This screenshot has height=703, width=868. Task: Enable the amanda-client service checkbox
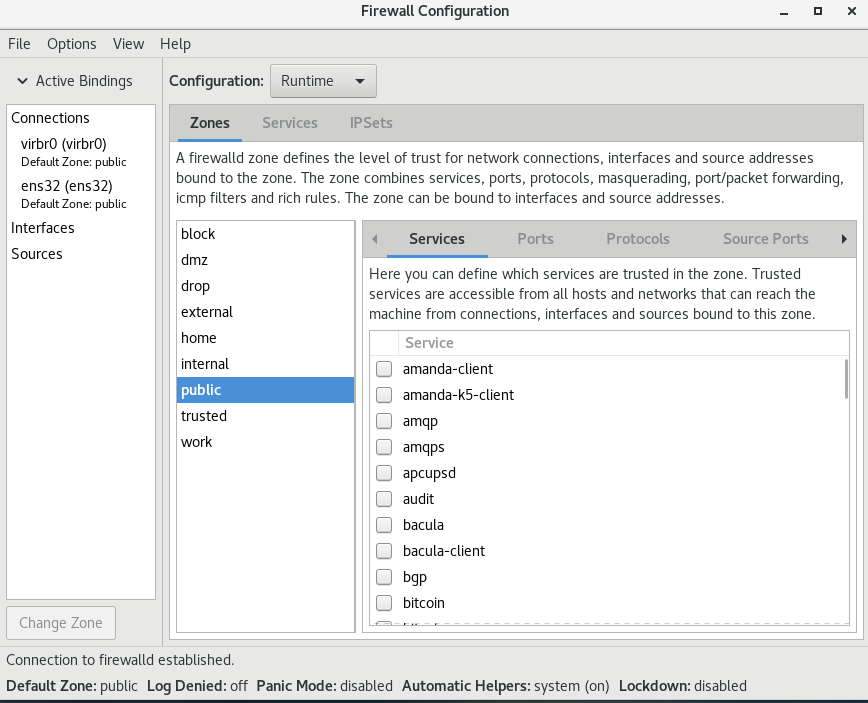point(384,369)
